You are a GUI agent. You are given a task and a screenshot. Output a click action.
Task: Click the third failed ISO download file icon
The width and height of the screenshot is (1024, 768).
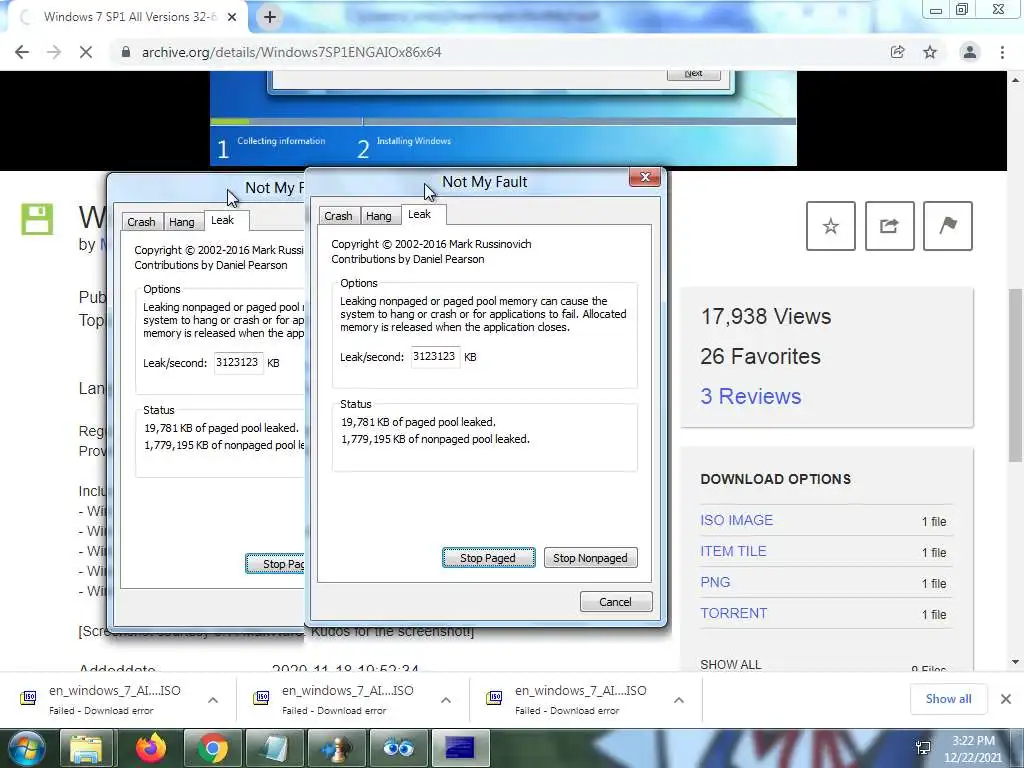point(494,698)
